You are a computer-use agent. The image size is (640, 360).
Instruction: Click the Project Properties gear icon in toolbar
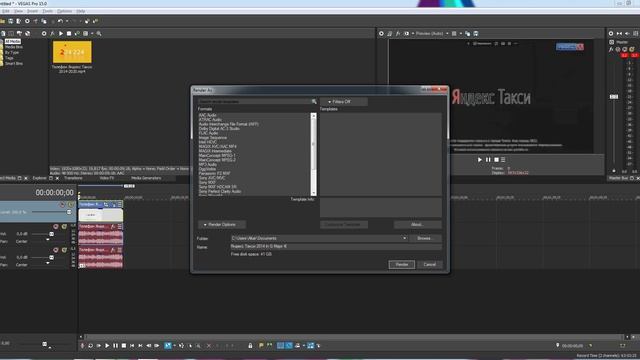coord(27,21)
